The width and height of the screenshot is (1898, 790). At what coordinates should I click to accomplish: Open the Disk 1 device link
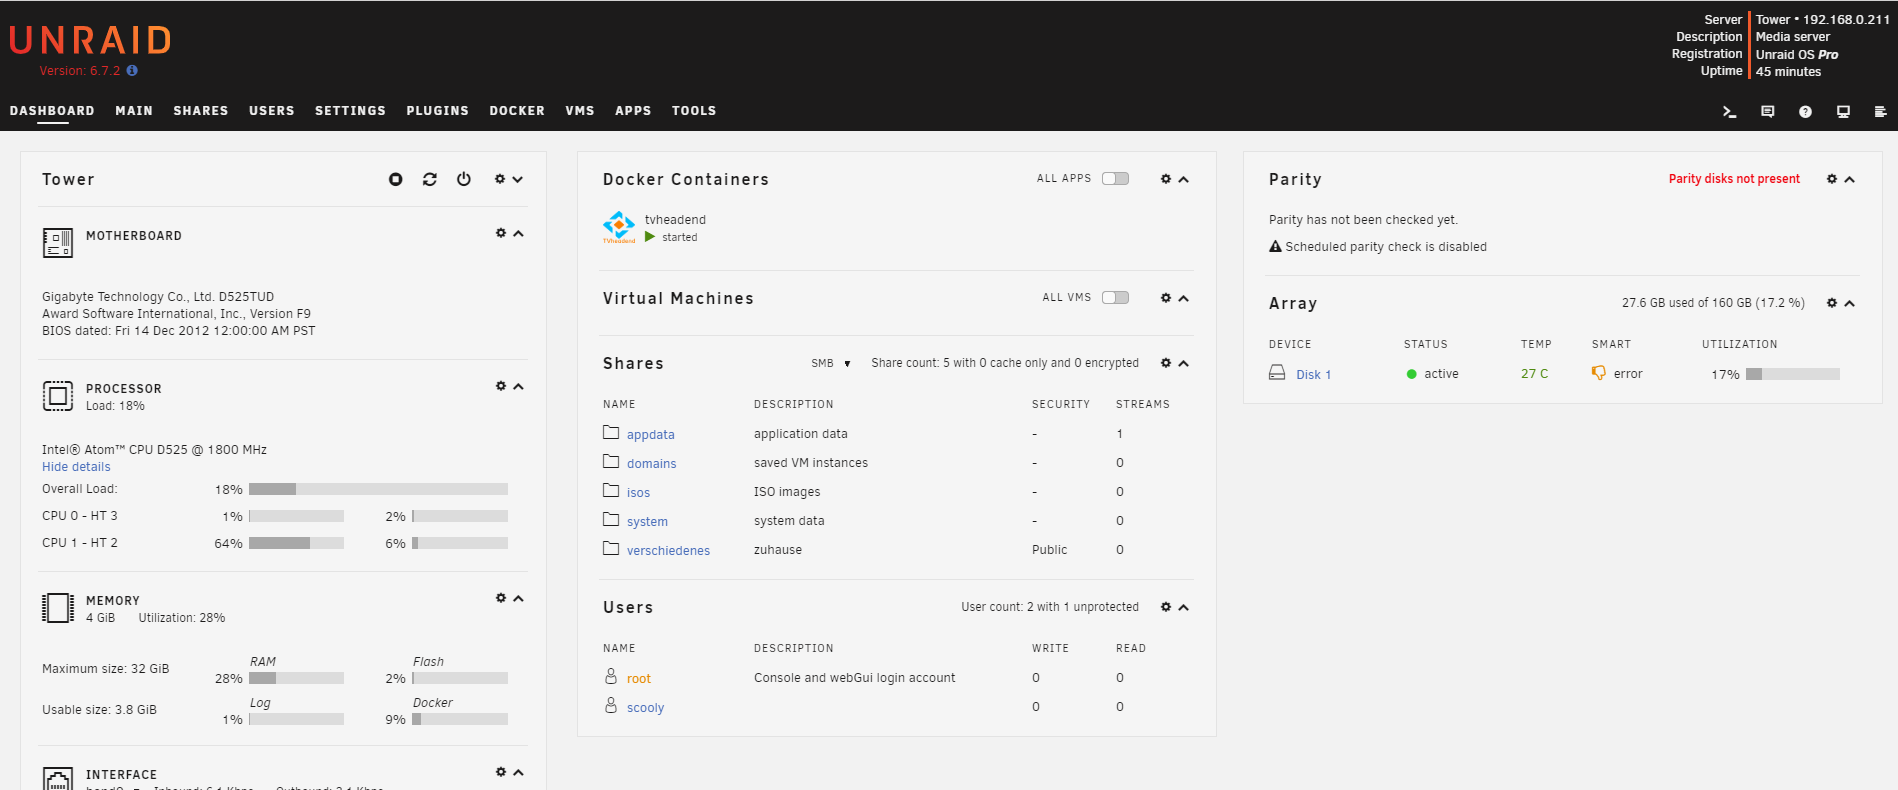click(1314, 375)
